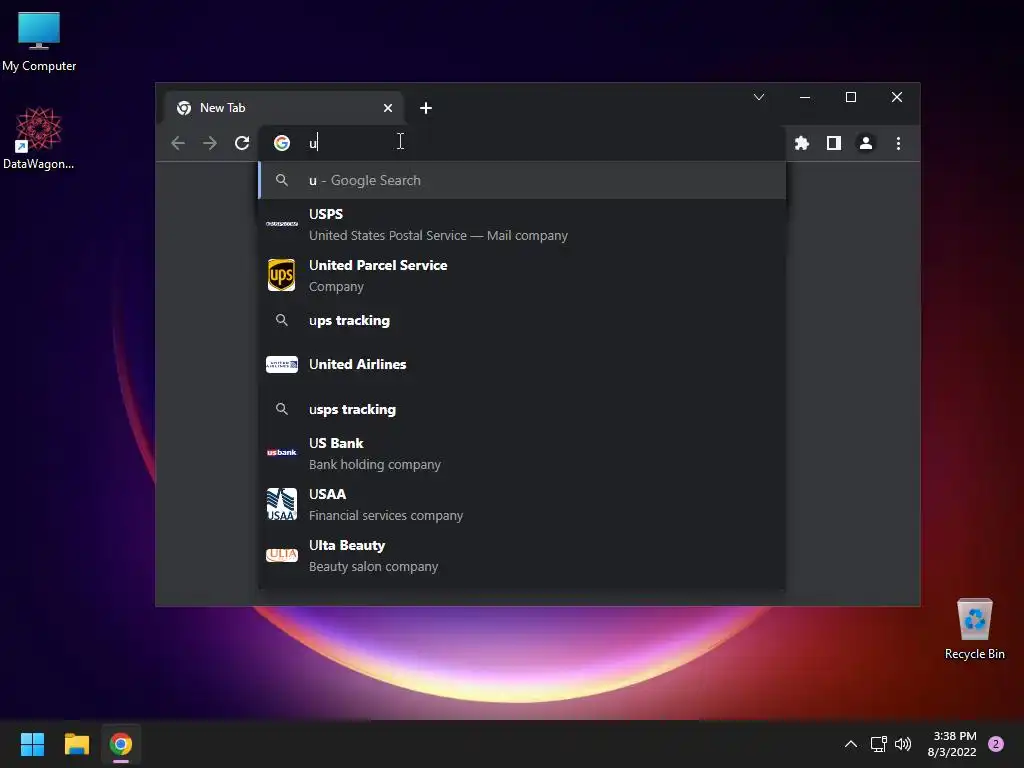Screen dimensions: 1024x768
Task: Click the Ulta logo thumbnail
Action: (x=281, y=555)
